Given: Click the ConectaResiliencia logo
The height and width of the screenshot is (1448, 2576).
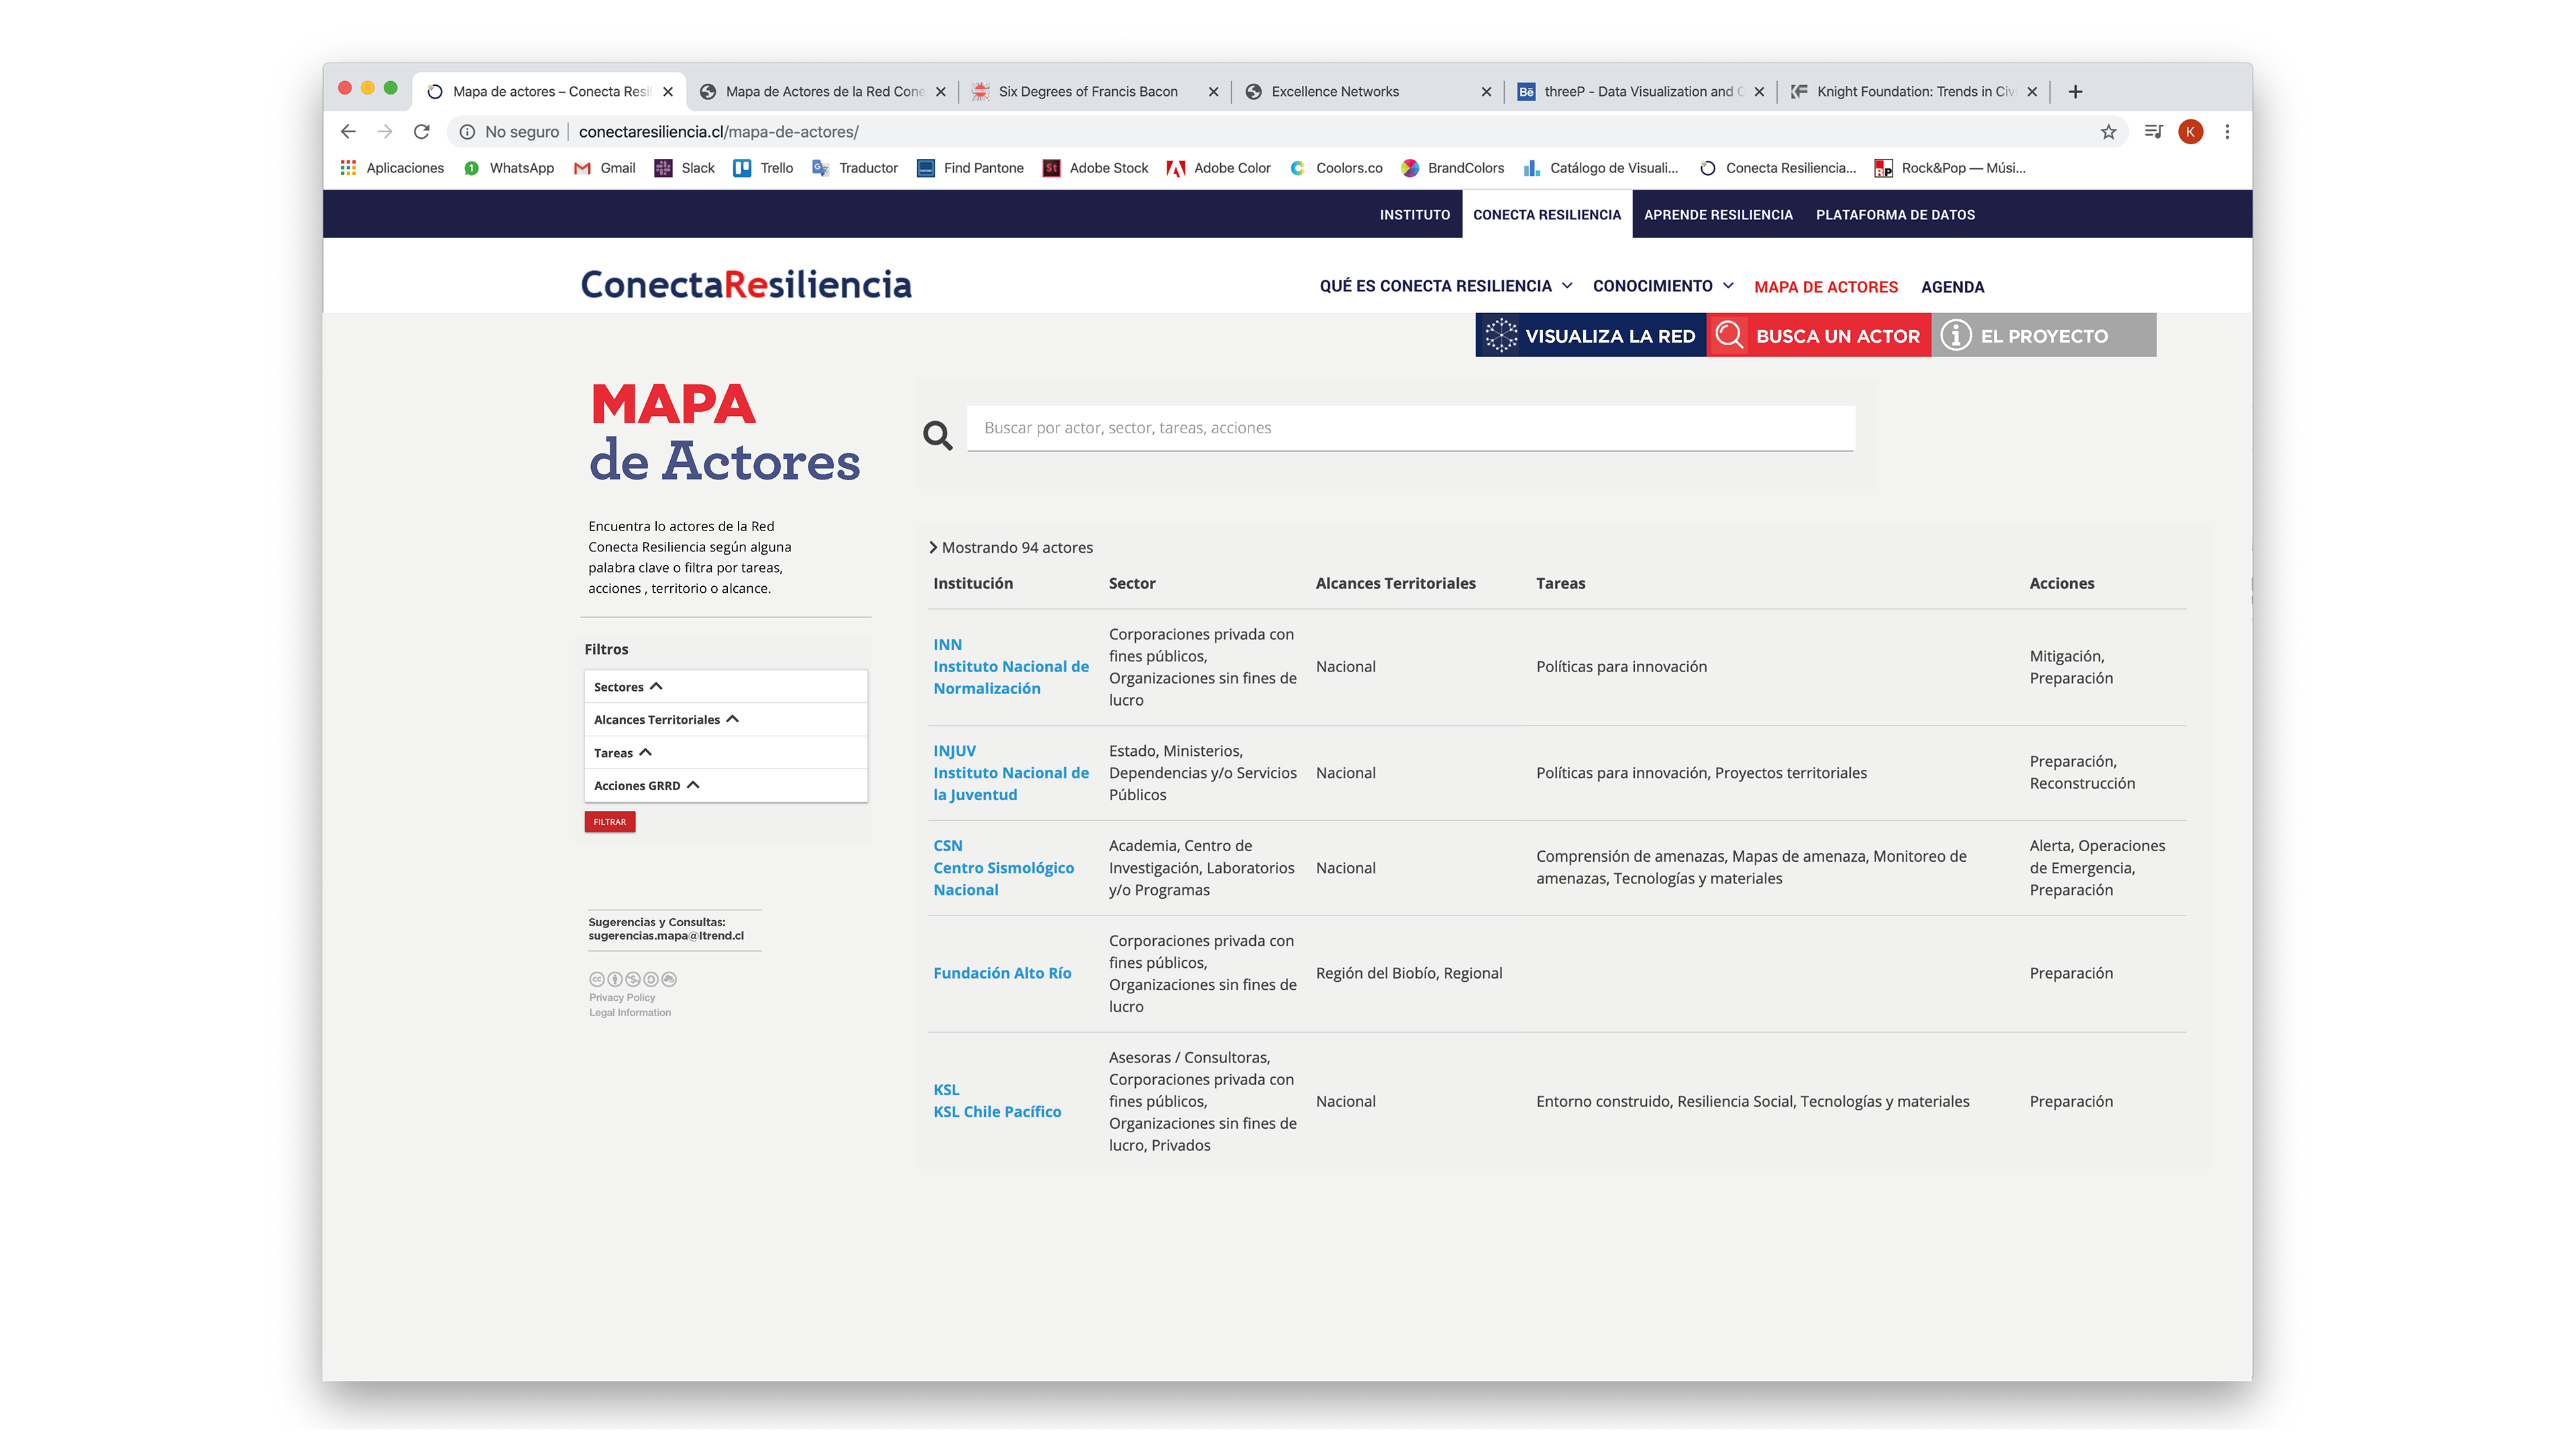Looking at the screenshot, I should click(x=746, y=285).
